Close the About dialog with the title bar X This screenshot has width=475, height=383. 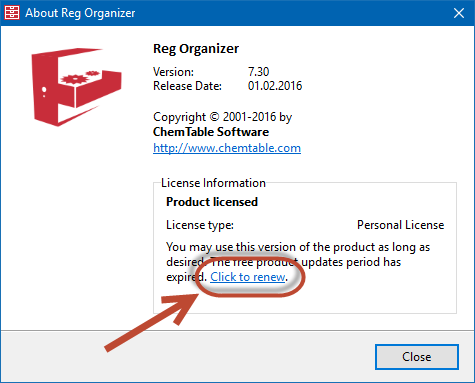click(459, 13)
